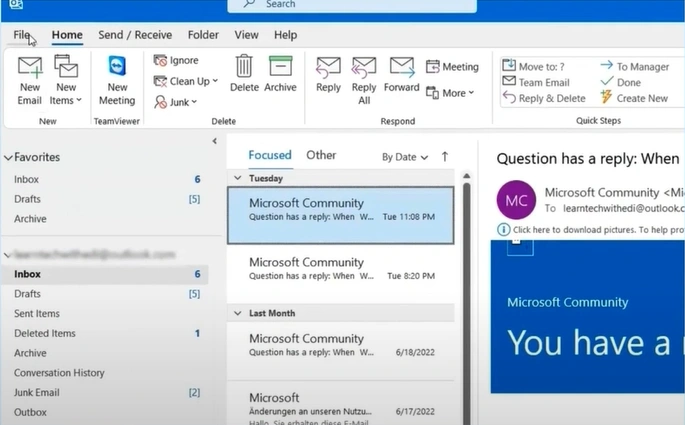Click the Ignore conversation button

tap(176, 60)
